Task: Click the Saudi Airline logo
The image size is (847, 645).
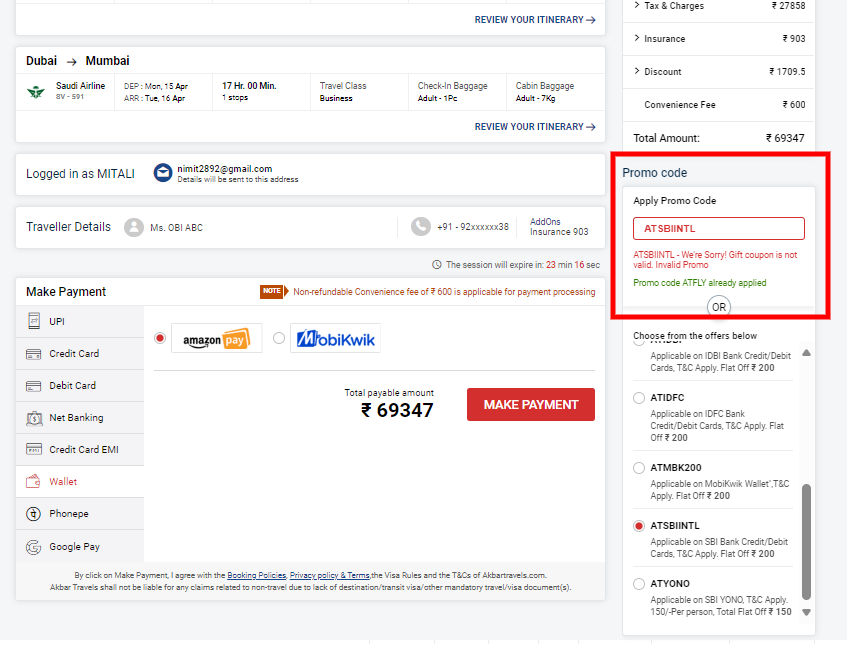Action: [36, 92]
